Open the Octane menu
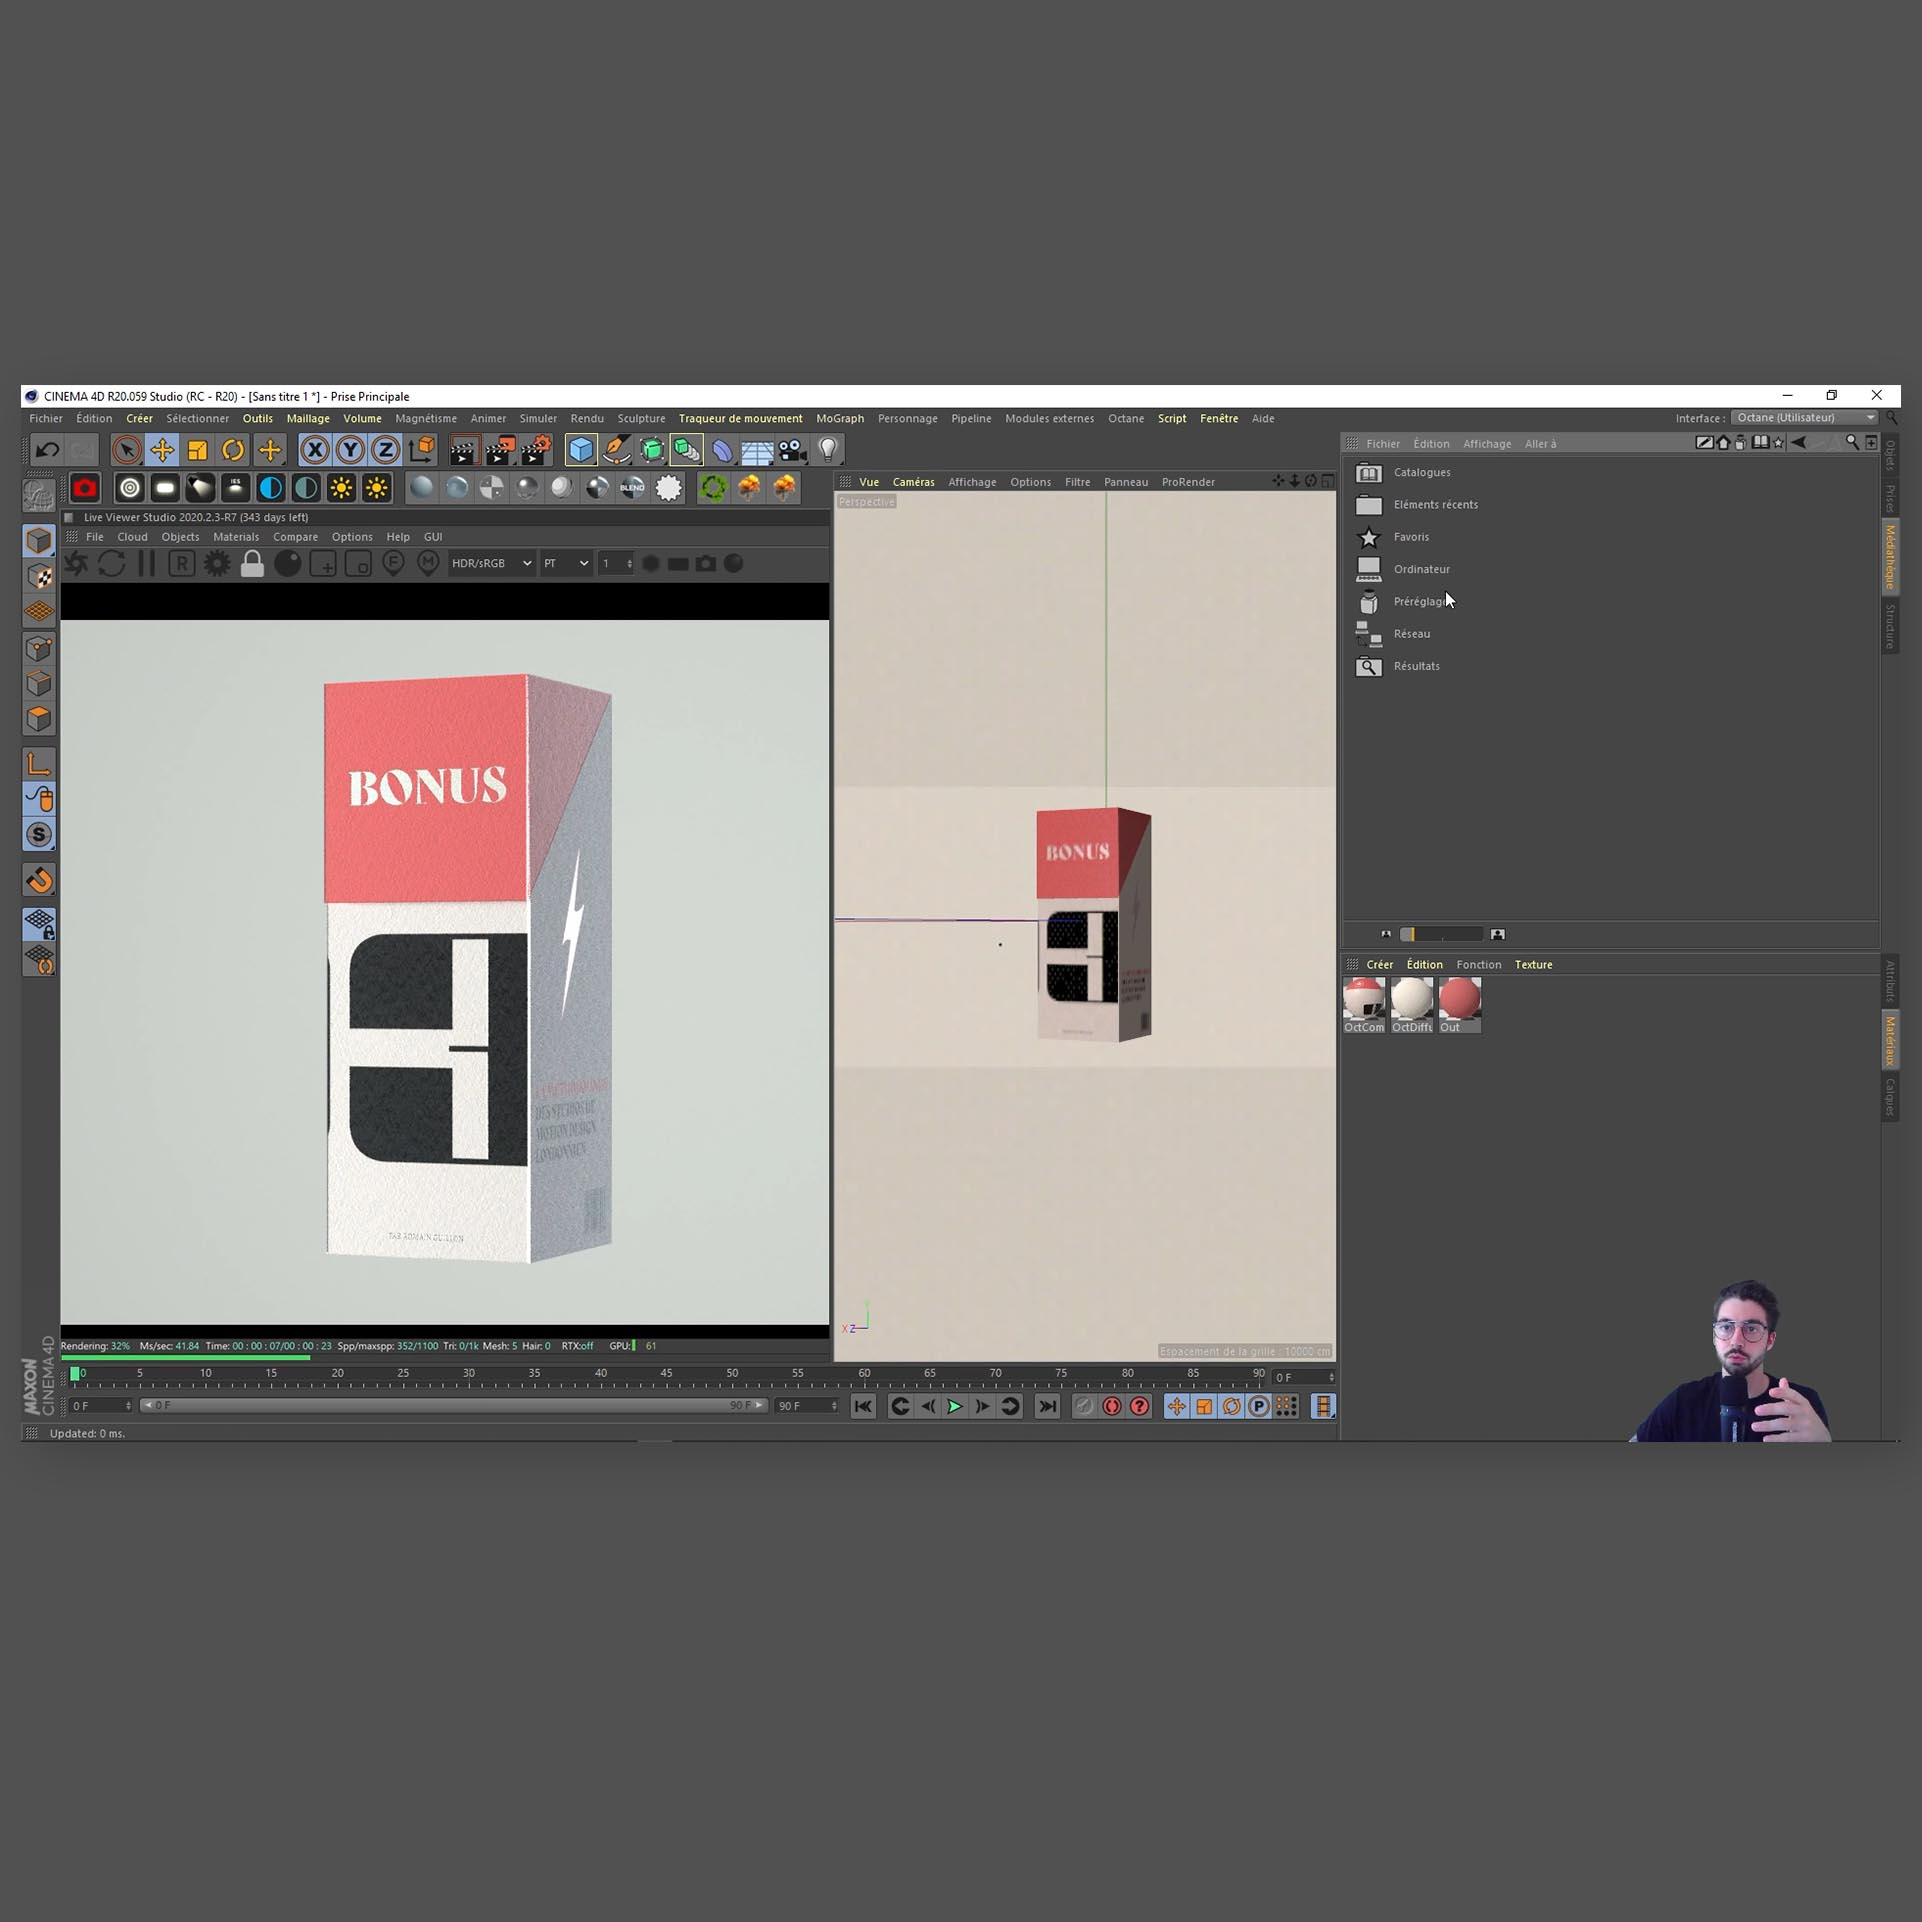The height and width of the screenshot is (1922, 1922). pos(1125,419)
